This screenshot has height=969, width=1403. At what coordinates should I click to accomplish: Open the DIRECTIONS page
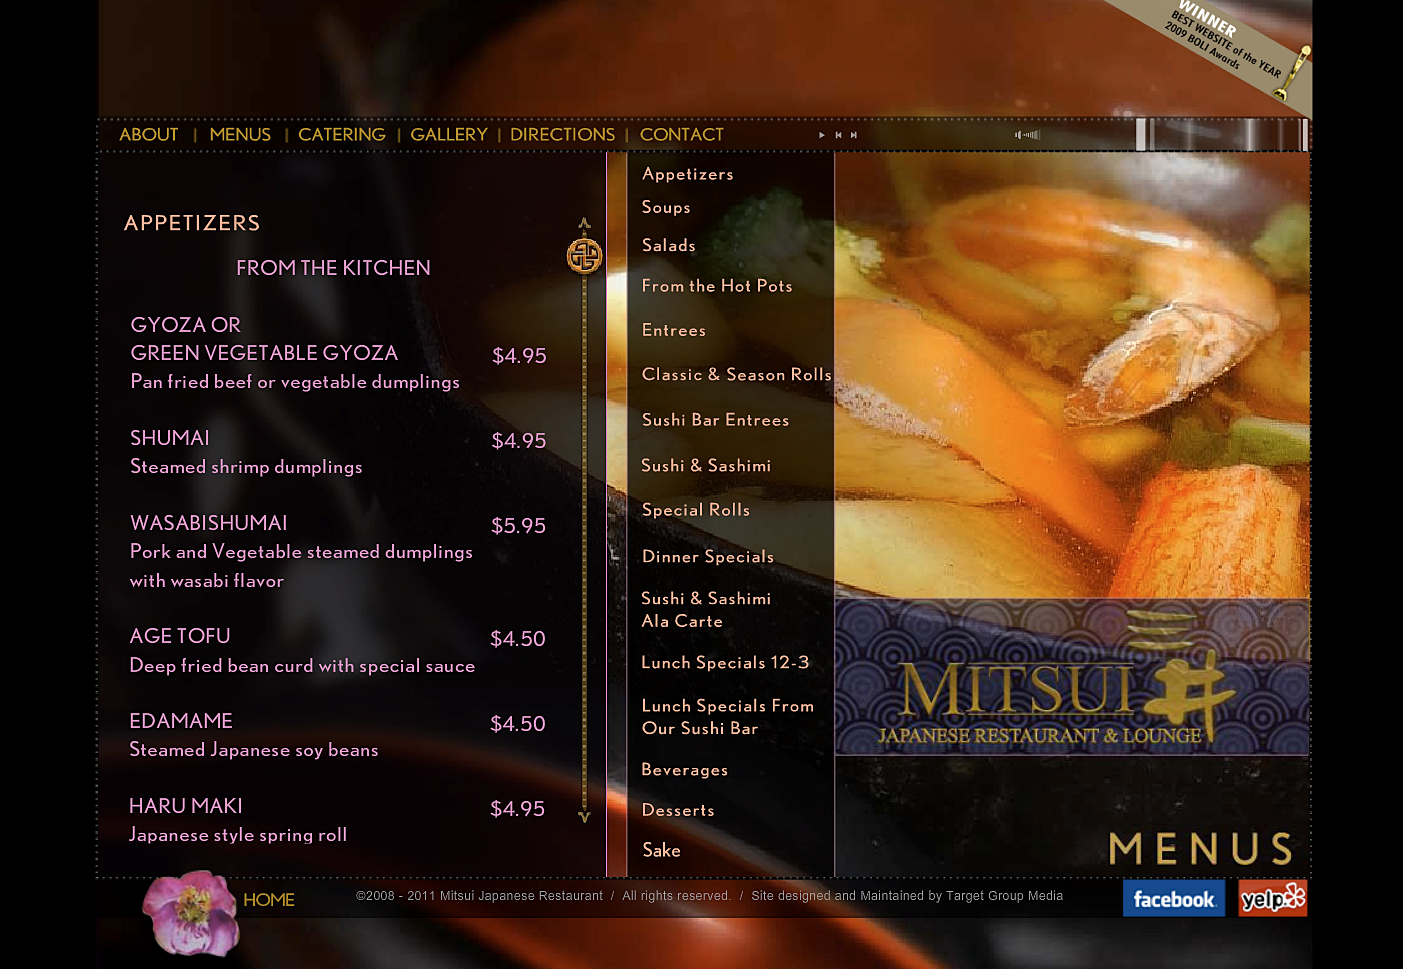[563, 134]
